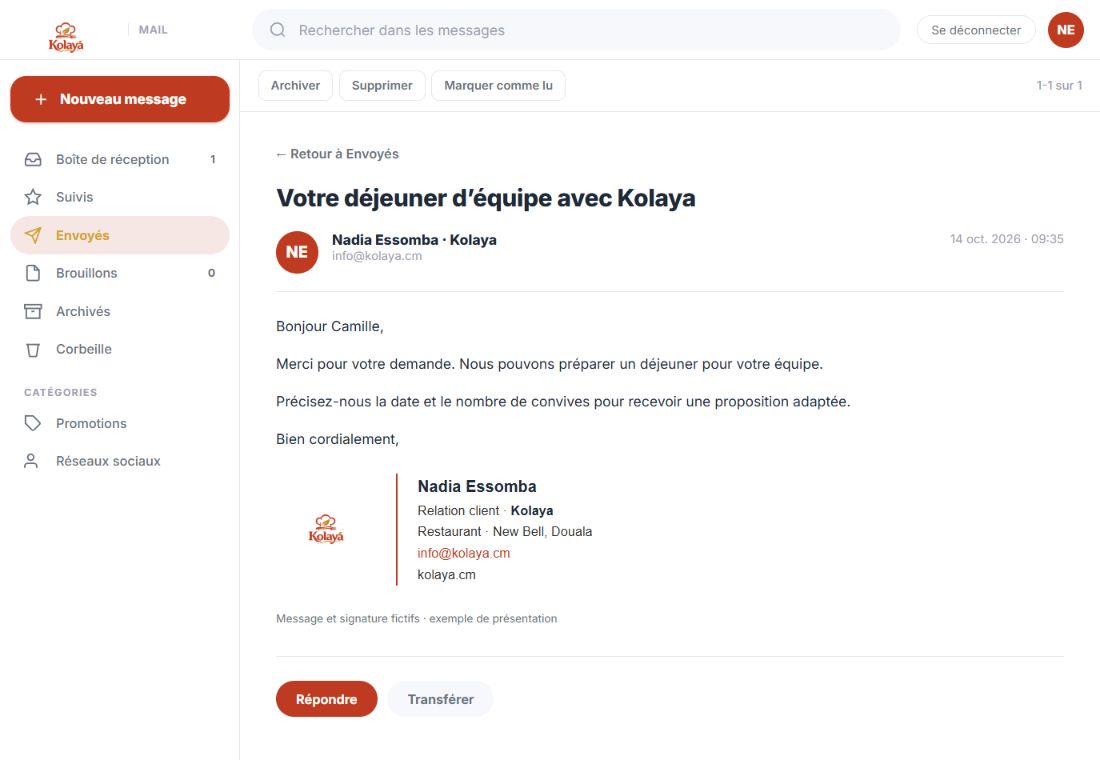Select the Envoyés folder
The image size is (1100, 760).
[120, 235]
